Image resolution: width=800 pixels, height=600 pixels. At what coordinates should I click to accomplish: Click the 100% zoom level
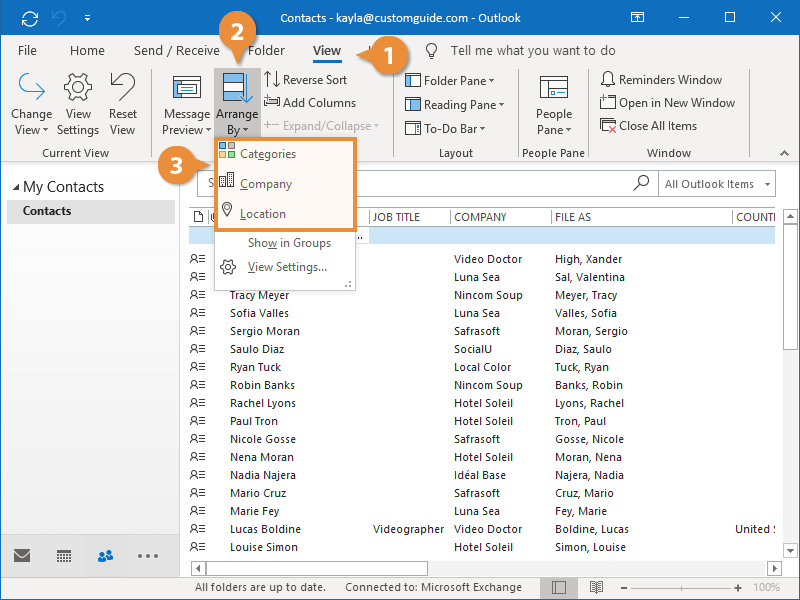pos(766,588)
